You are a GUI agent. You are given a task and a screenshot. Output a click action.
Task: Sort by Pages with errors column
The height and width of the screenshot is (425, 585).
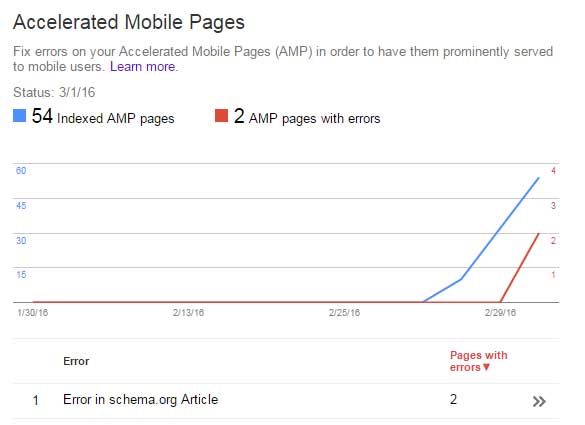pyautogui.click(x=478, y=361)
